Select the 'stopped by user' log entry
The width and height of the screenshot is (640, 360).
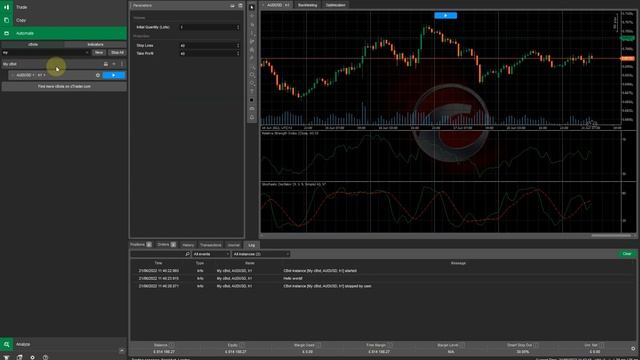383,286
